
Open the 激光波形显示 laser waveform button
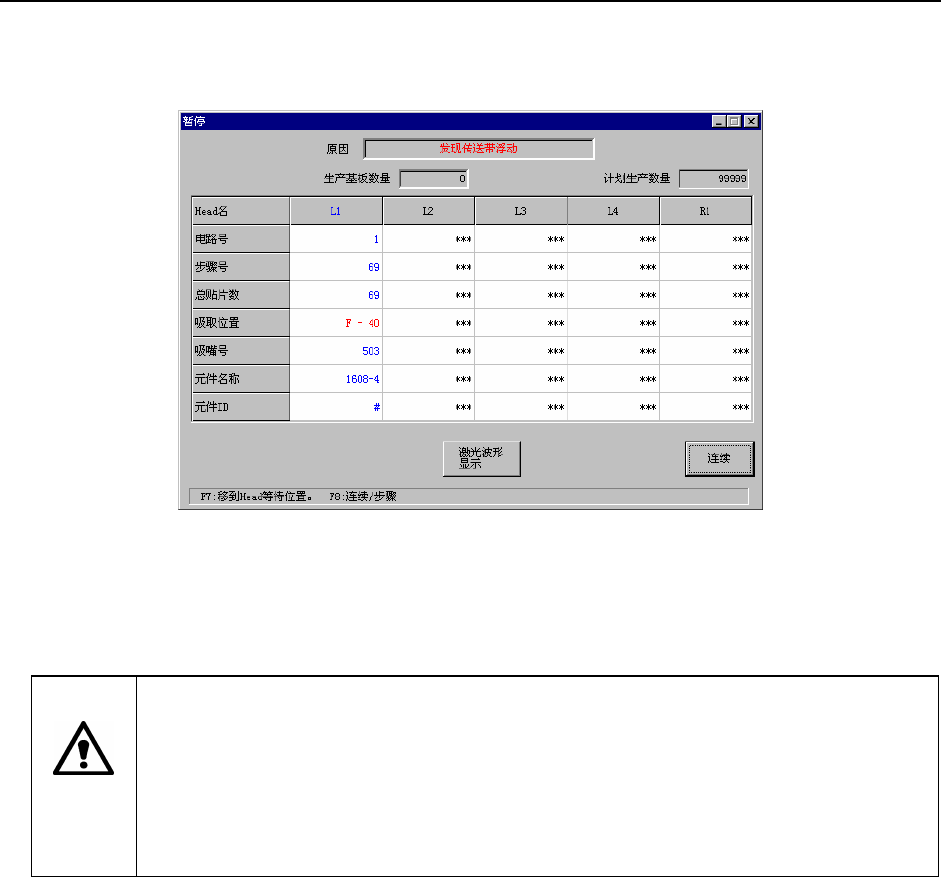pos(481,459)
